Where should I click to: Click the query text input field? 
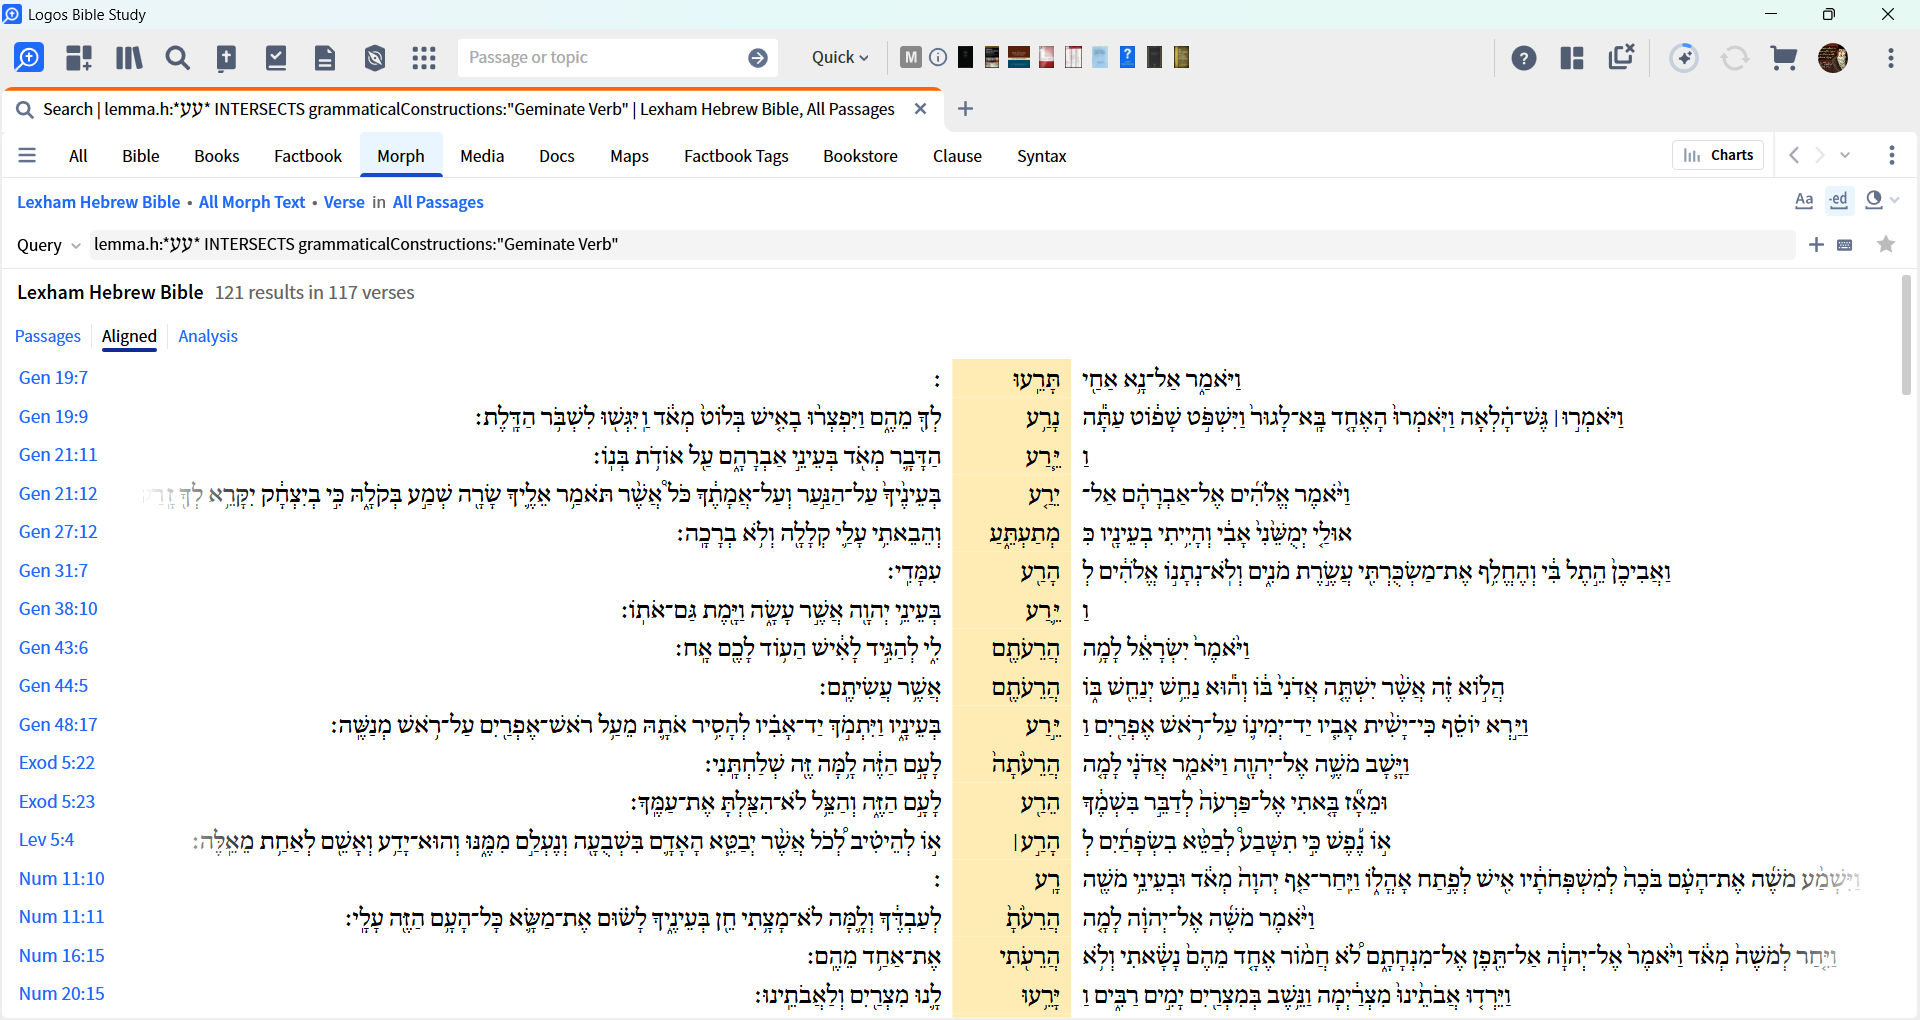[x=942, y=245]
